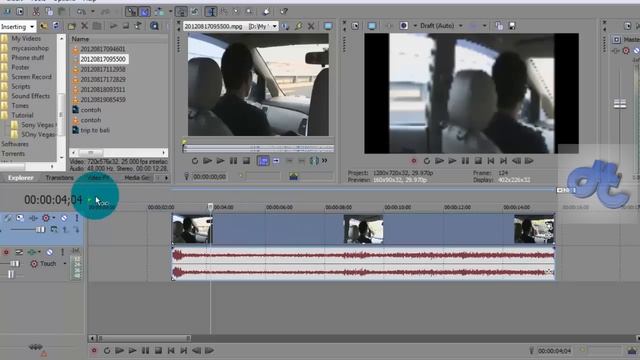Open Trimmer external monitor icon
This screenshot has height=360, width=640.
(328, 26)
